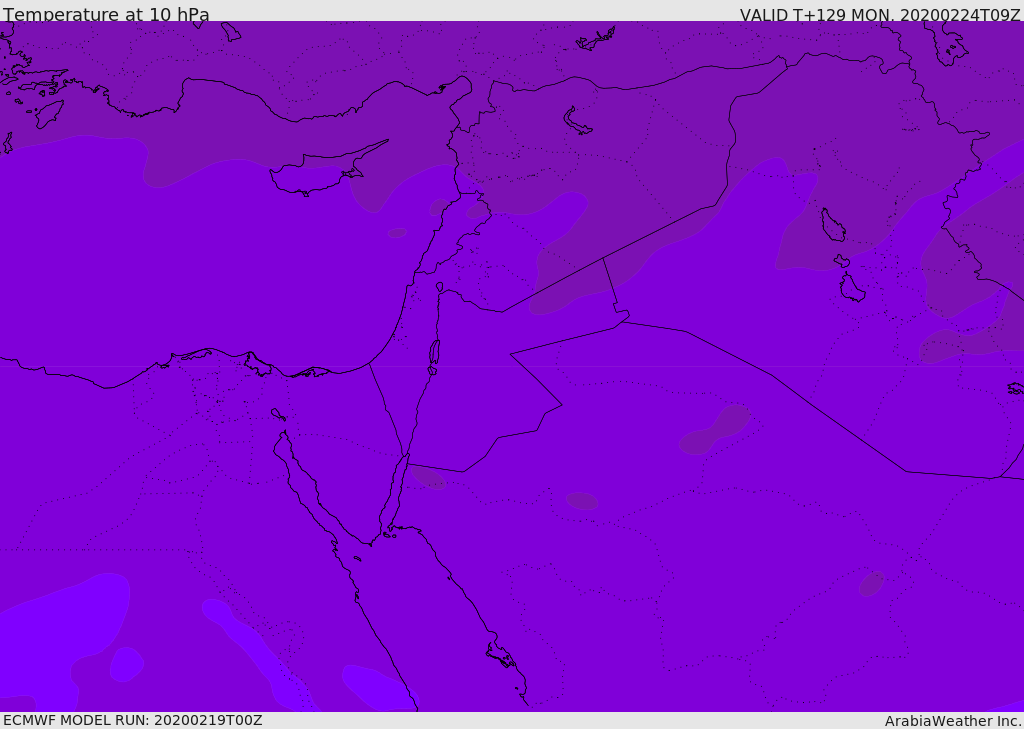Click the 'Temperature at 10 hPa' title
The image size is (1024, 729).
click(x=106, y=14)
